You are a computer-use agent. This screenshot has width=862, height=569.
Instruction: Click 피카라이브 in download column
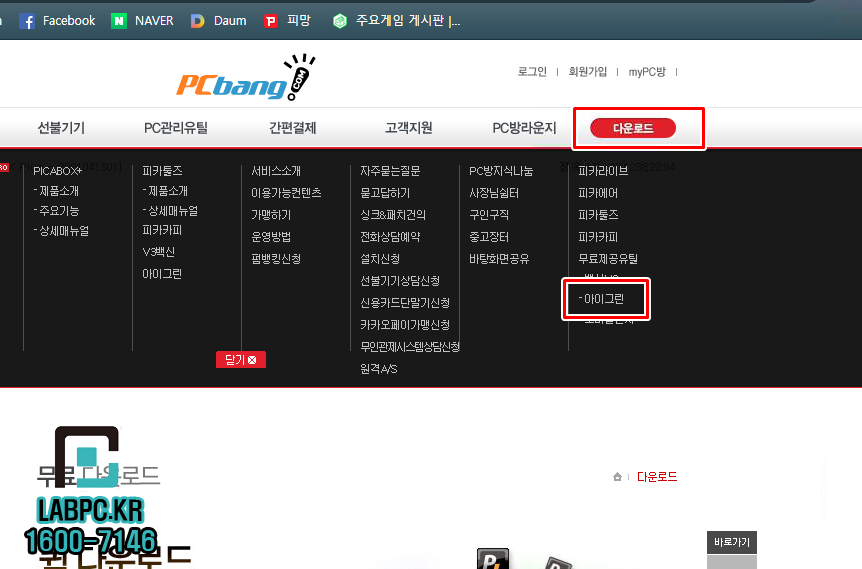603,171
